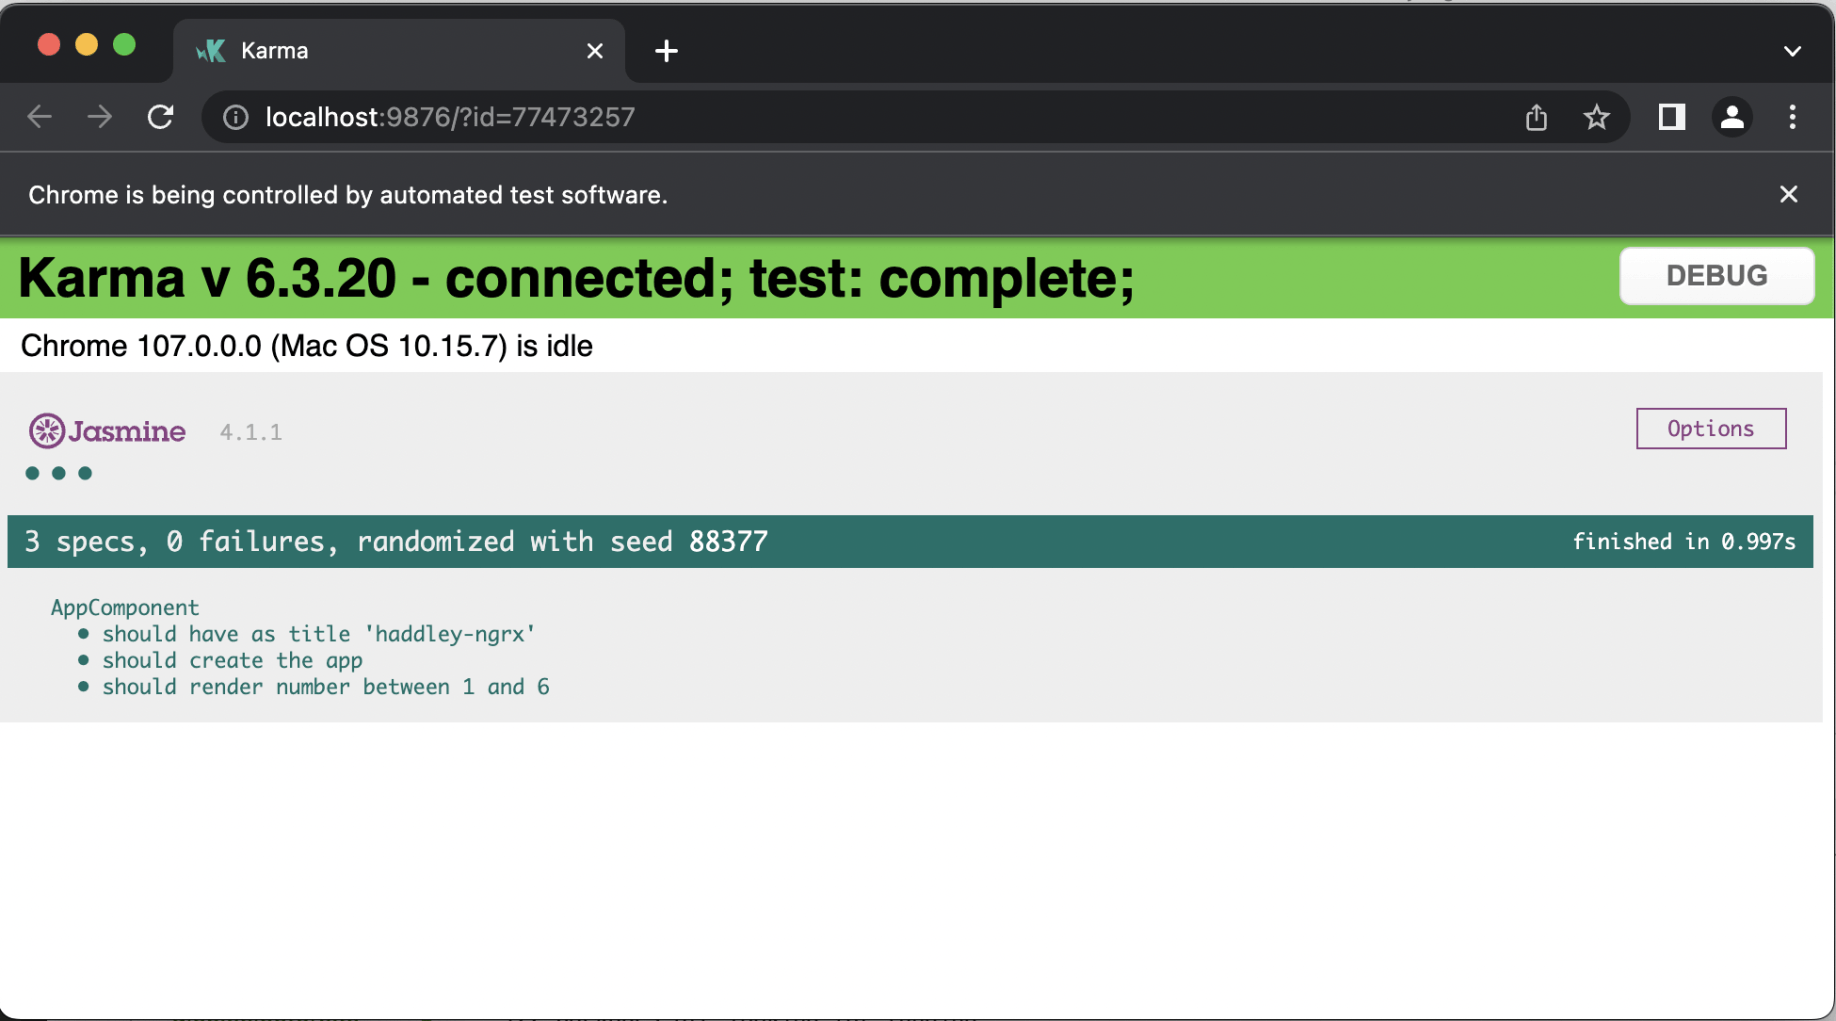Click the AppComponent suite link

point(125,607)
